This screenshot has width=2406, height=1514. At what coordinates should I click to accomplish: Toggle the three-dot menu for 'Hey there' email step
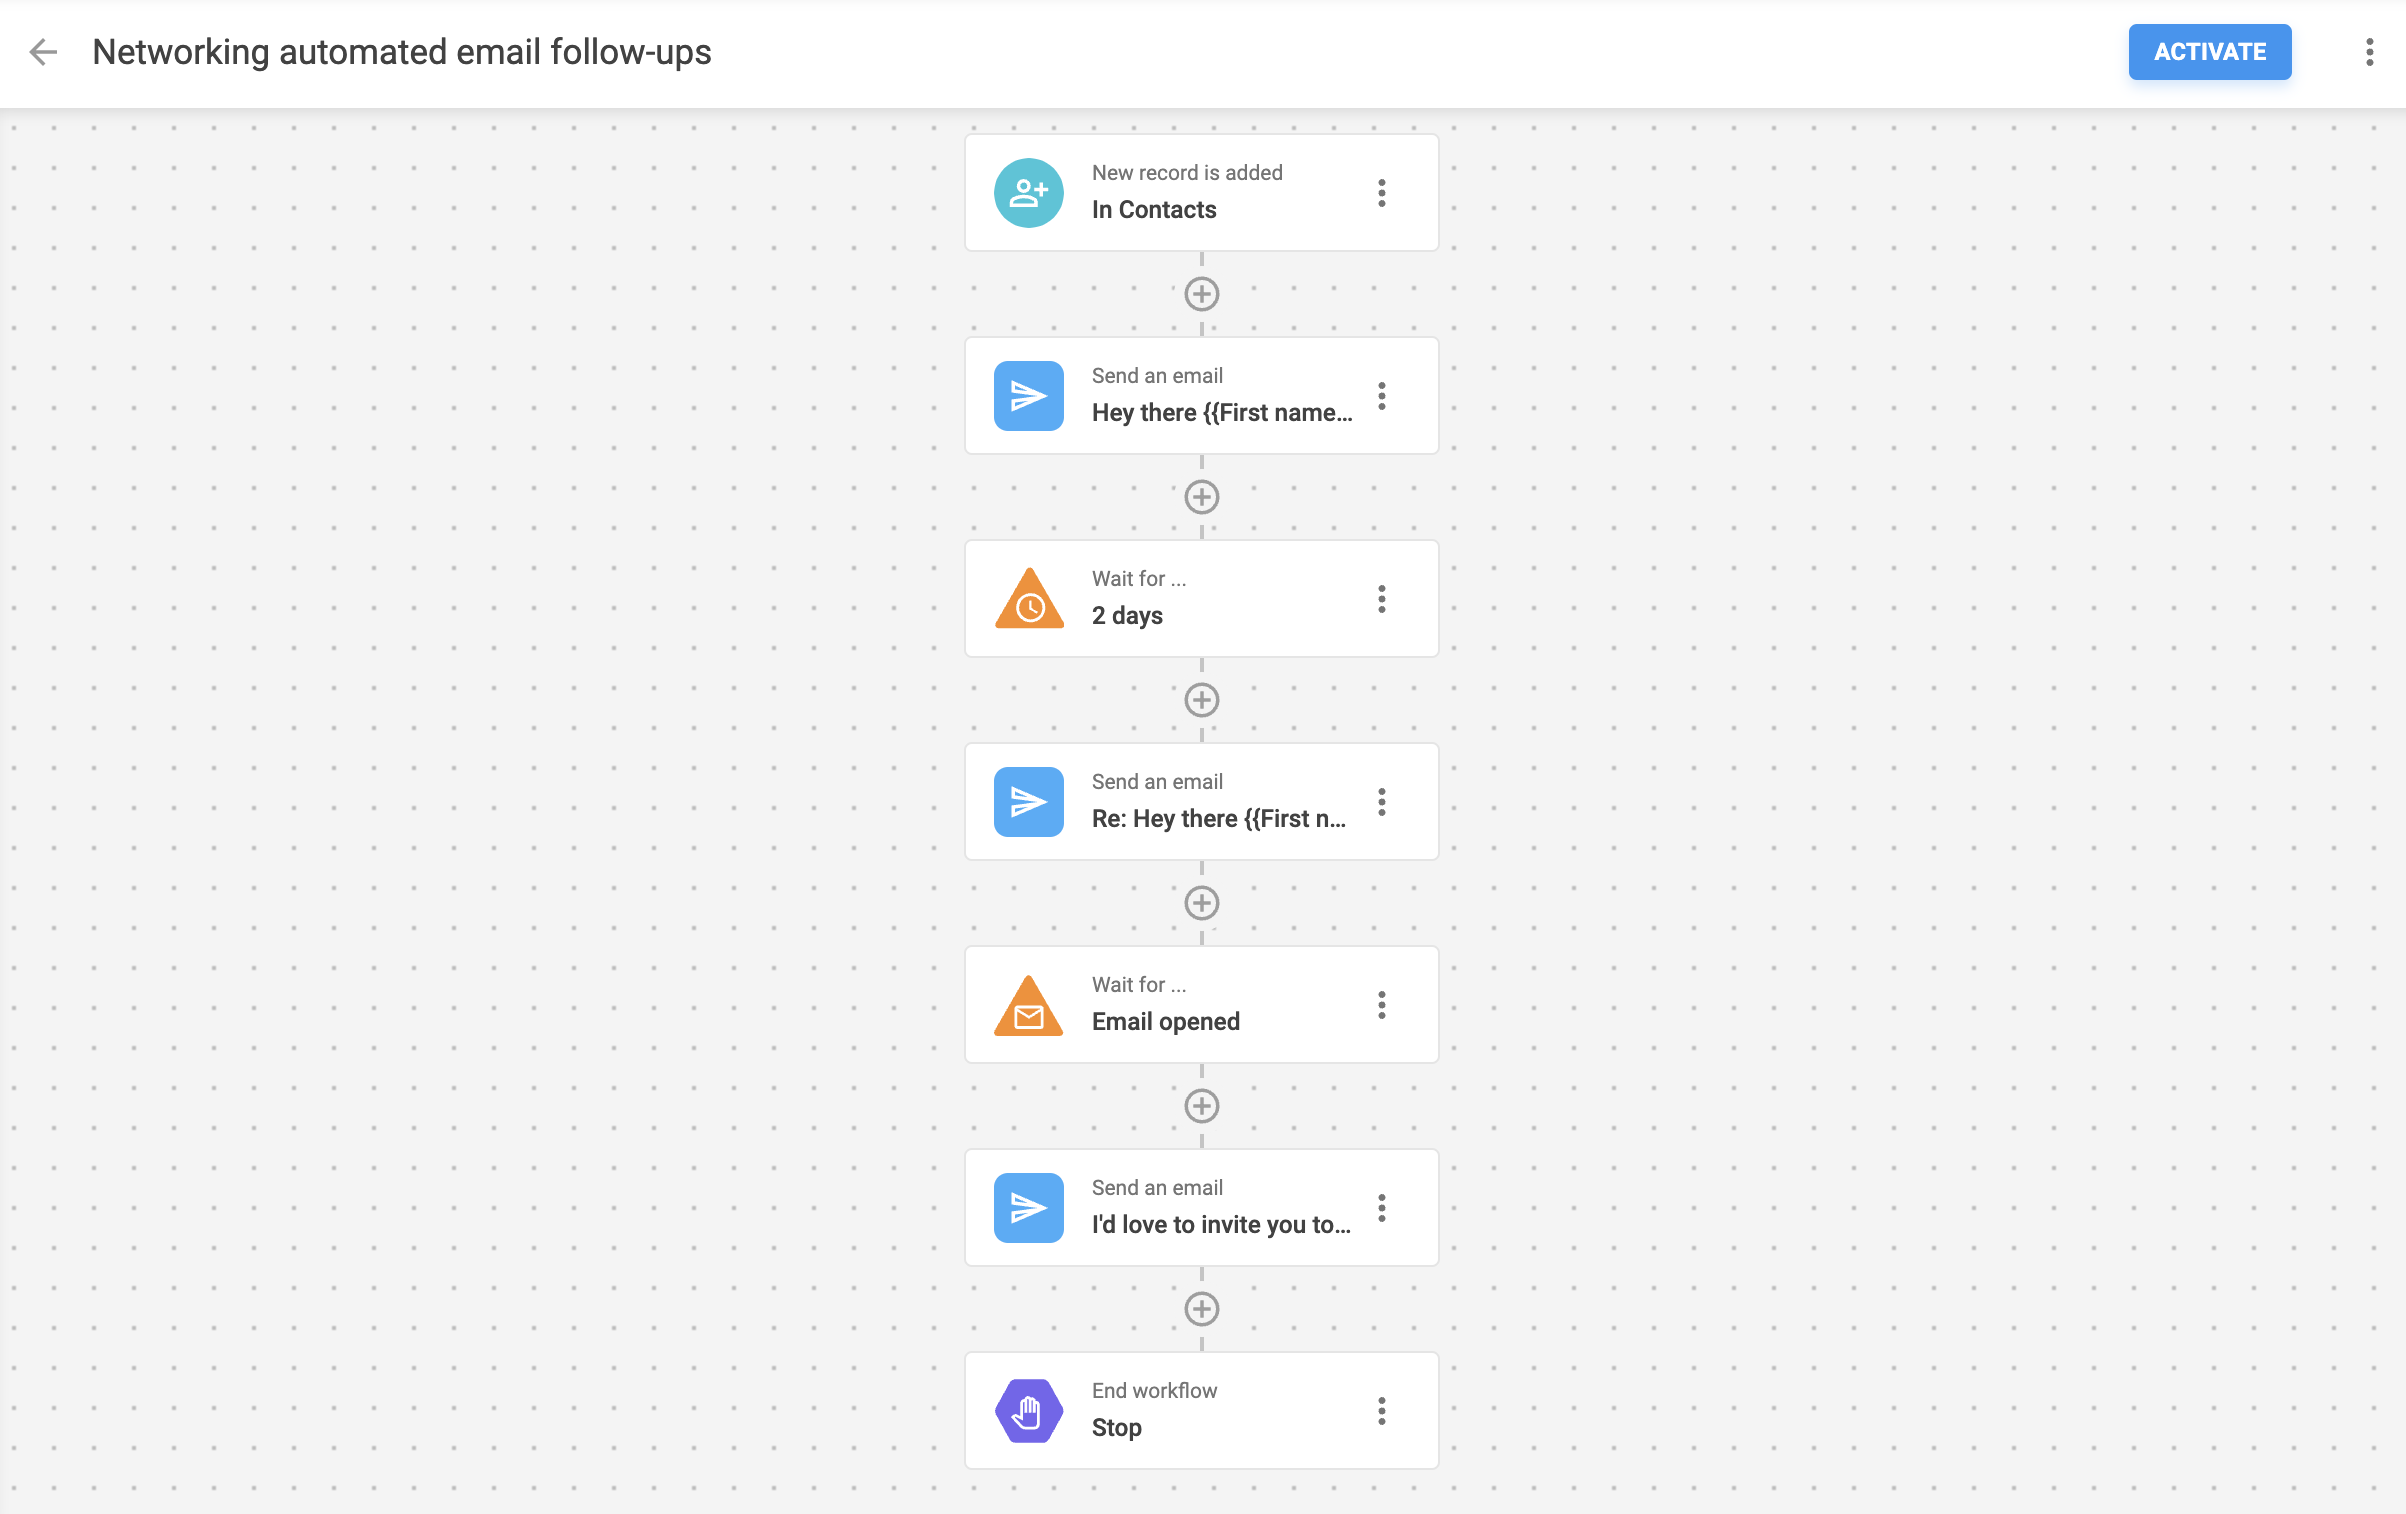[1384, 394]
